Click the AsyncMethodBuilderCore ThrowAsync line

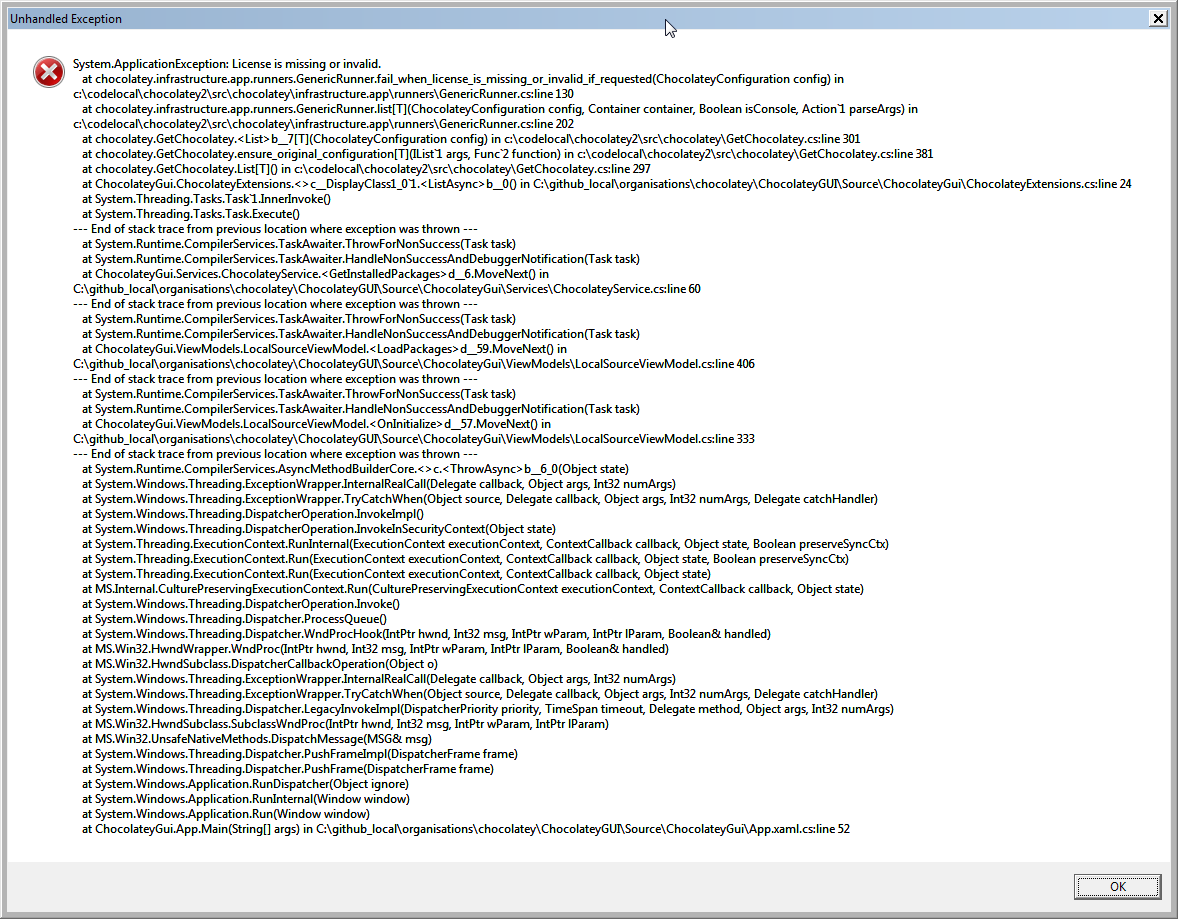click(x=355, y=470)
